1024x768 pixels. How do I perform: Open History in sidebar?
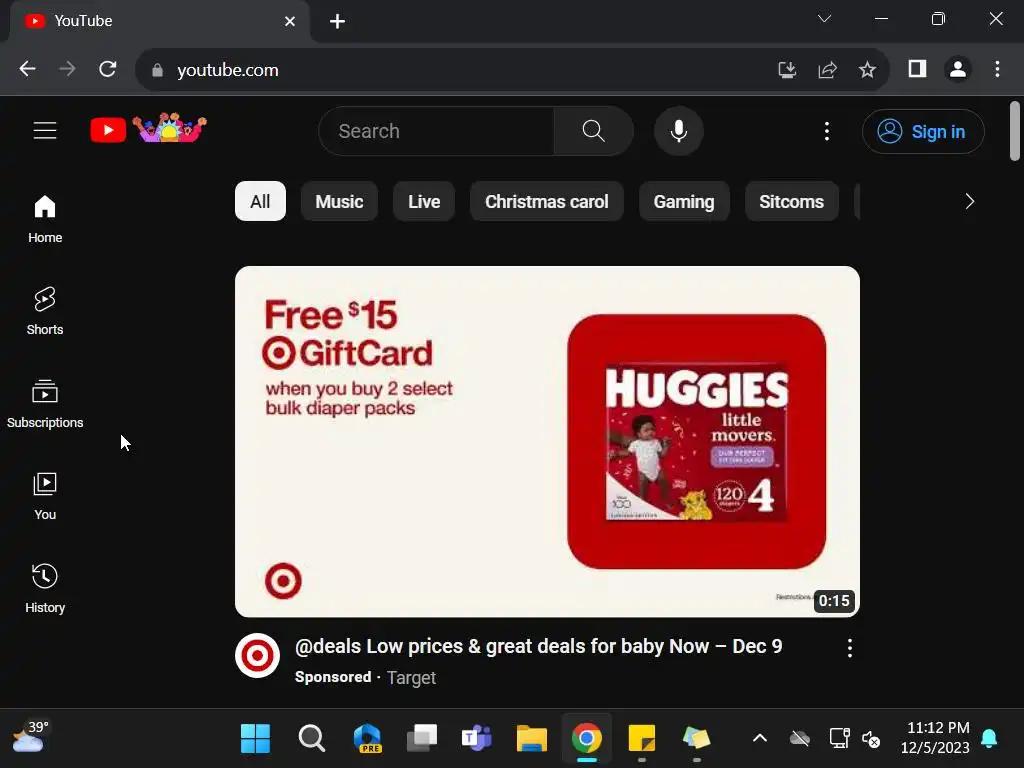[45, 588]
